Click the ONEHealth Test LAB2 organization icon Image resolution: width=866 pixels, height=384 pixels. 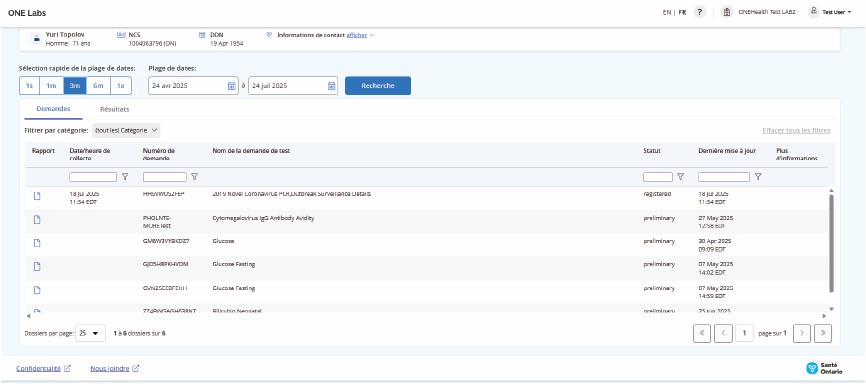[727, 12]
